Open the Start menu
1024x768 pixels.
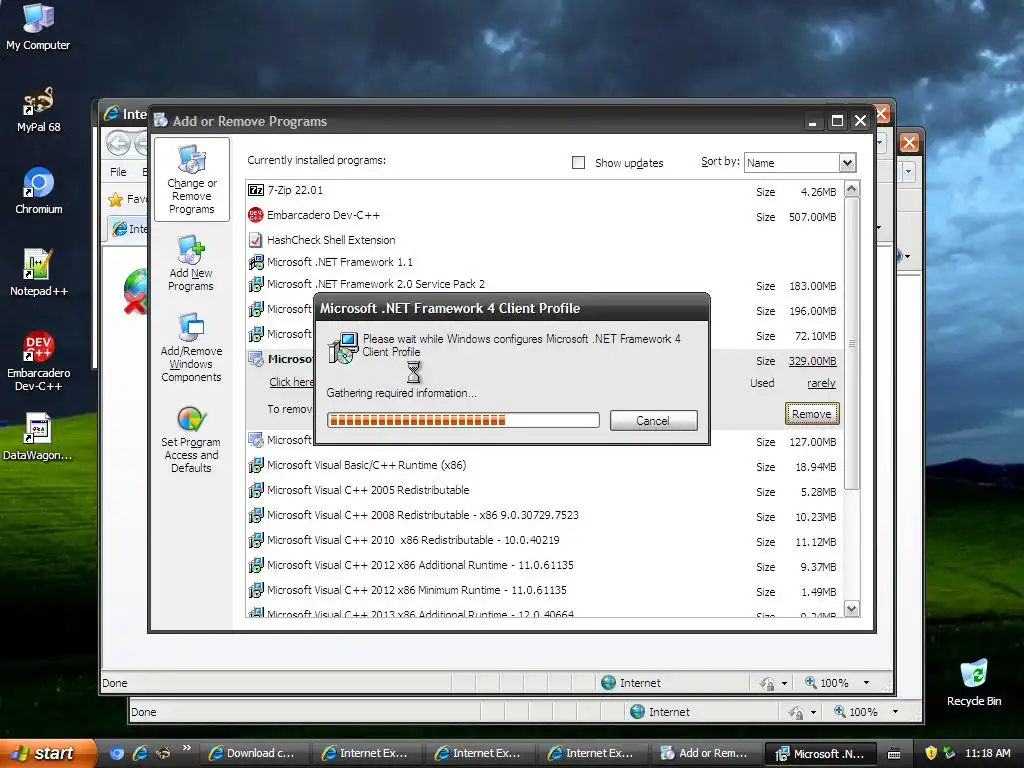click(46, 753)
